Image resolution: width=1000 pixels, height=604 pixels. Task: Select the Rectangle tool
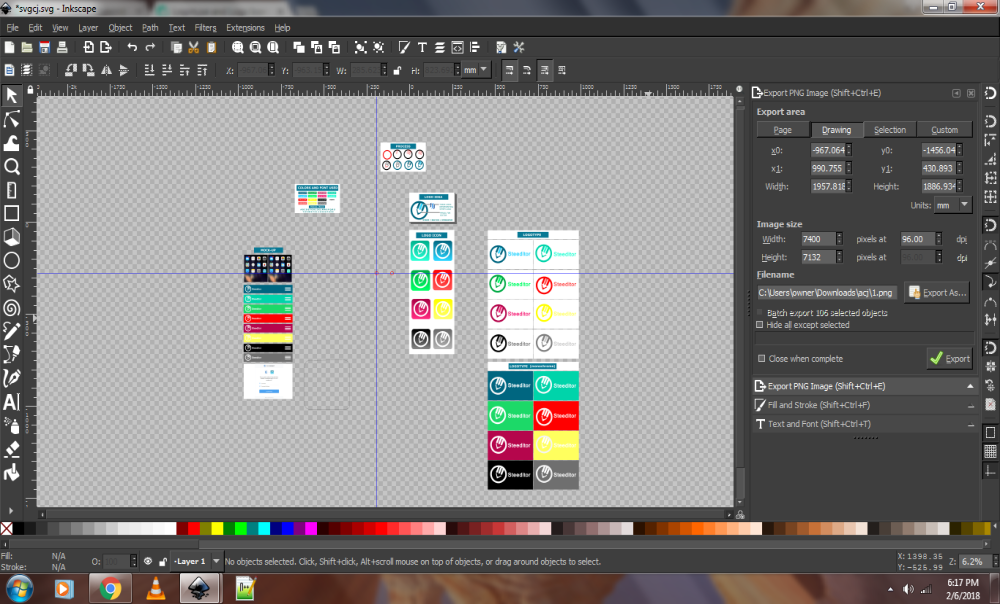[x=11, y=213]
